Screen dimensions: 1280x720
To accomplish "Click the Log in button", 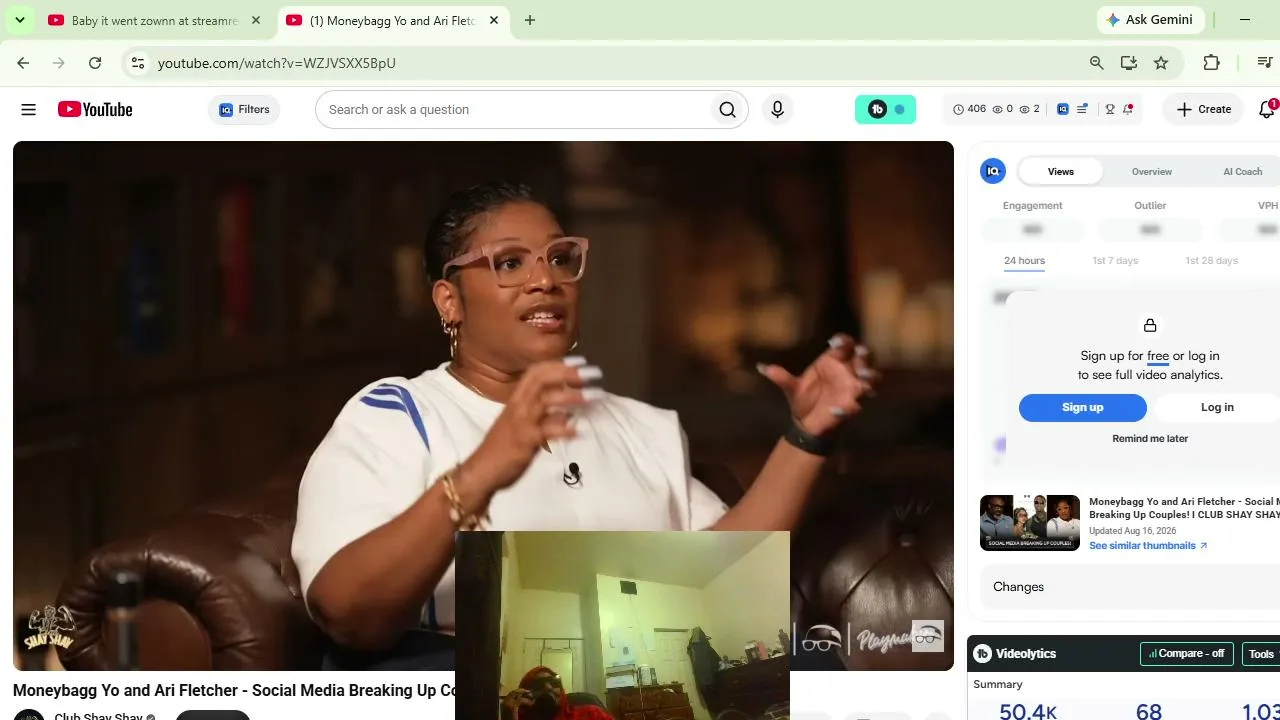I will pyautogui.click(x=1217, y=408).
